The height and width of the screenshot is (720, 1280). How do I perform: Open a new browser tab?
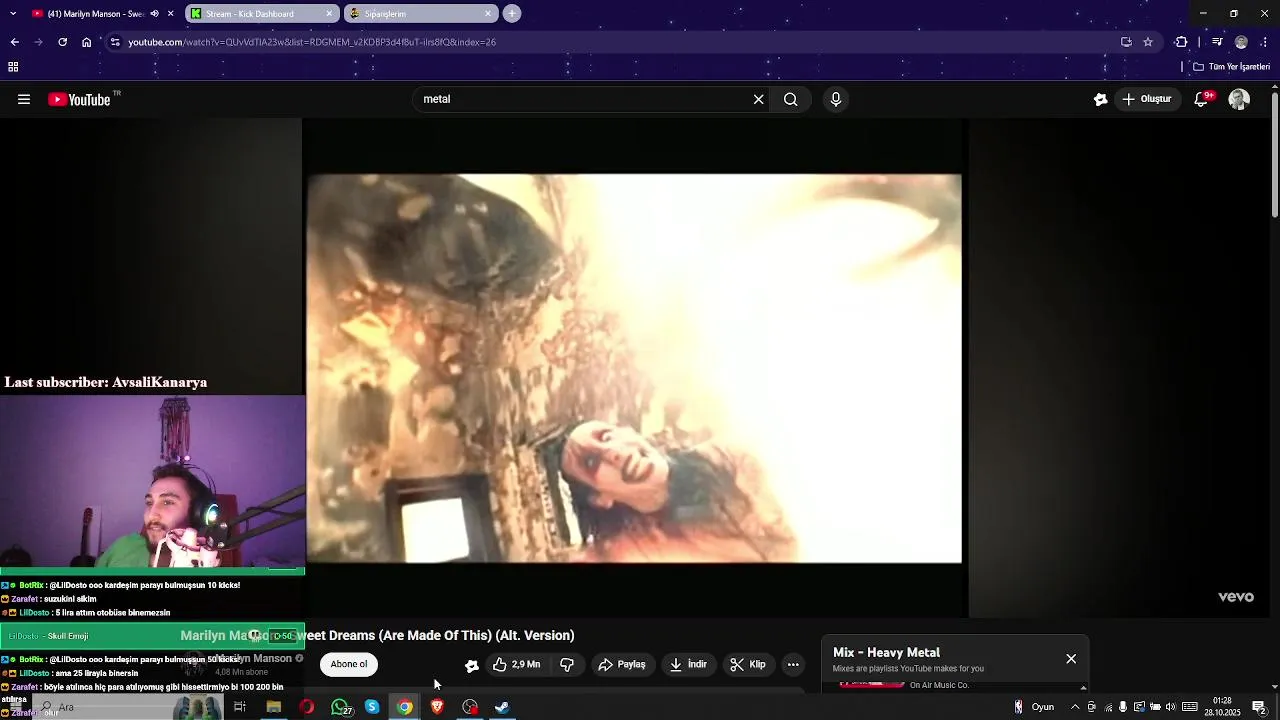point(512,14)
